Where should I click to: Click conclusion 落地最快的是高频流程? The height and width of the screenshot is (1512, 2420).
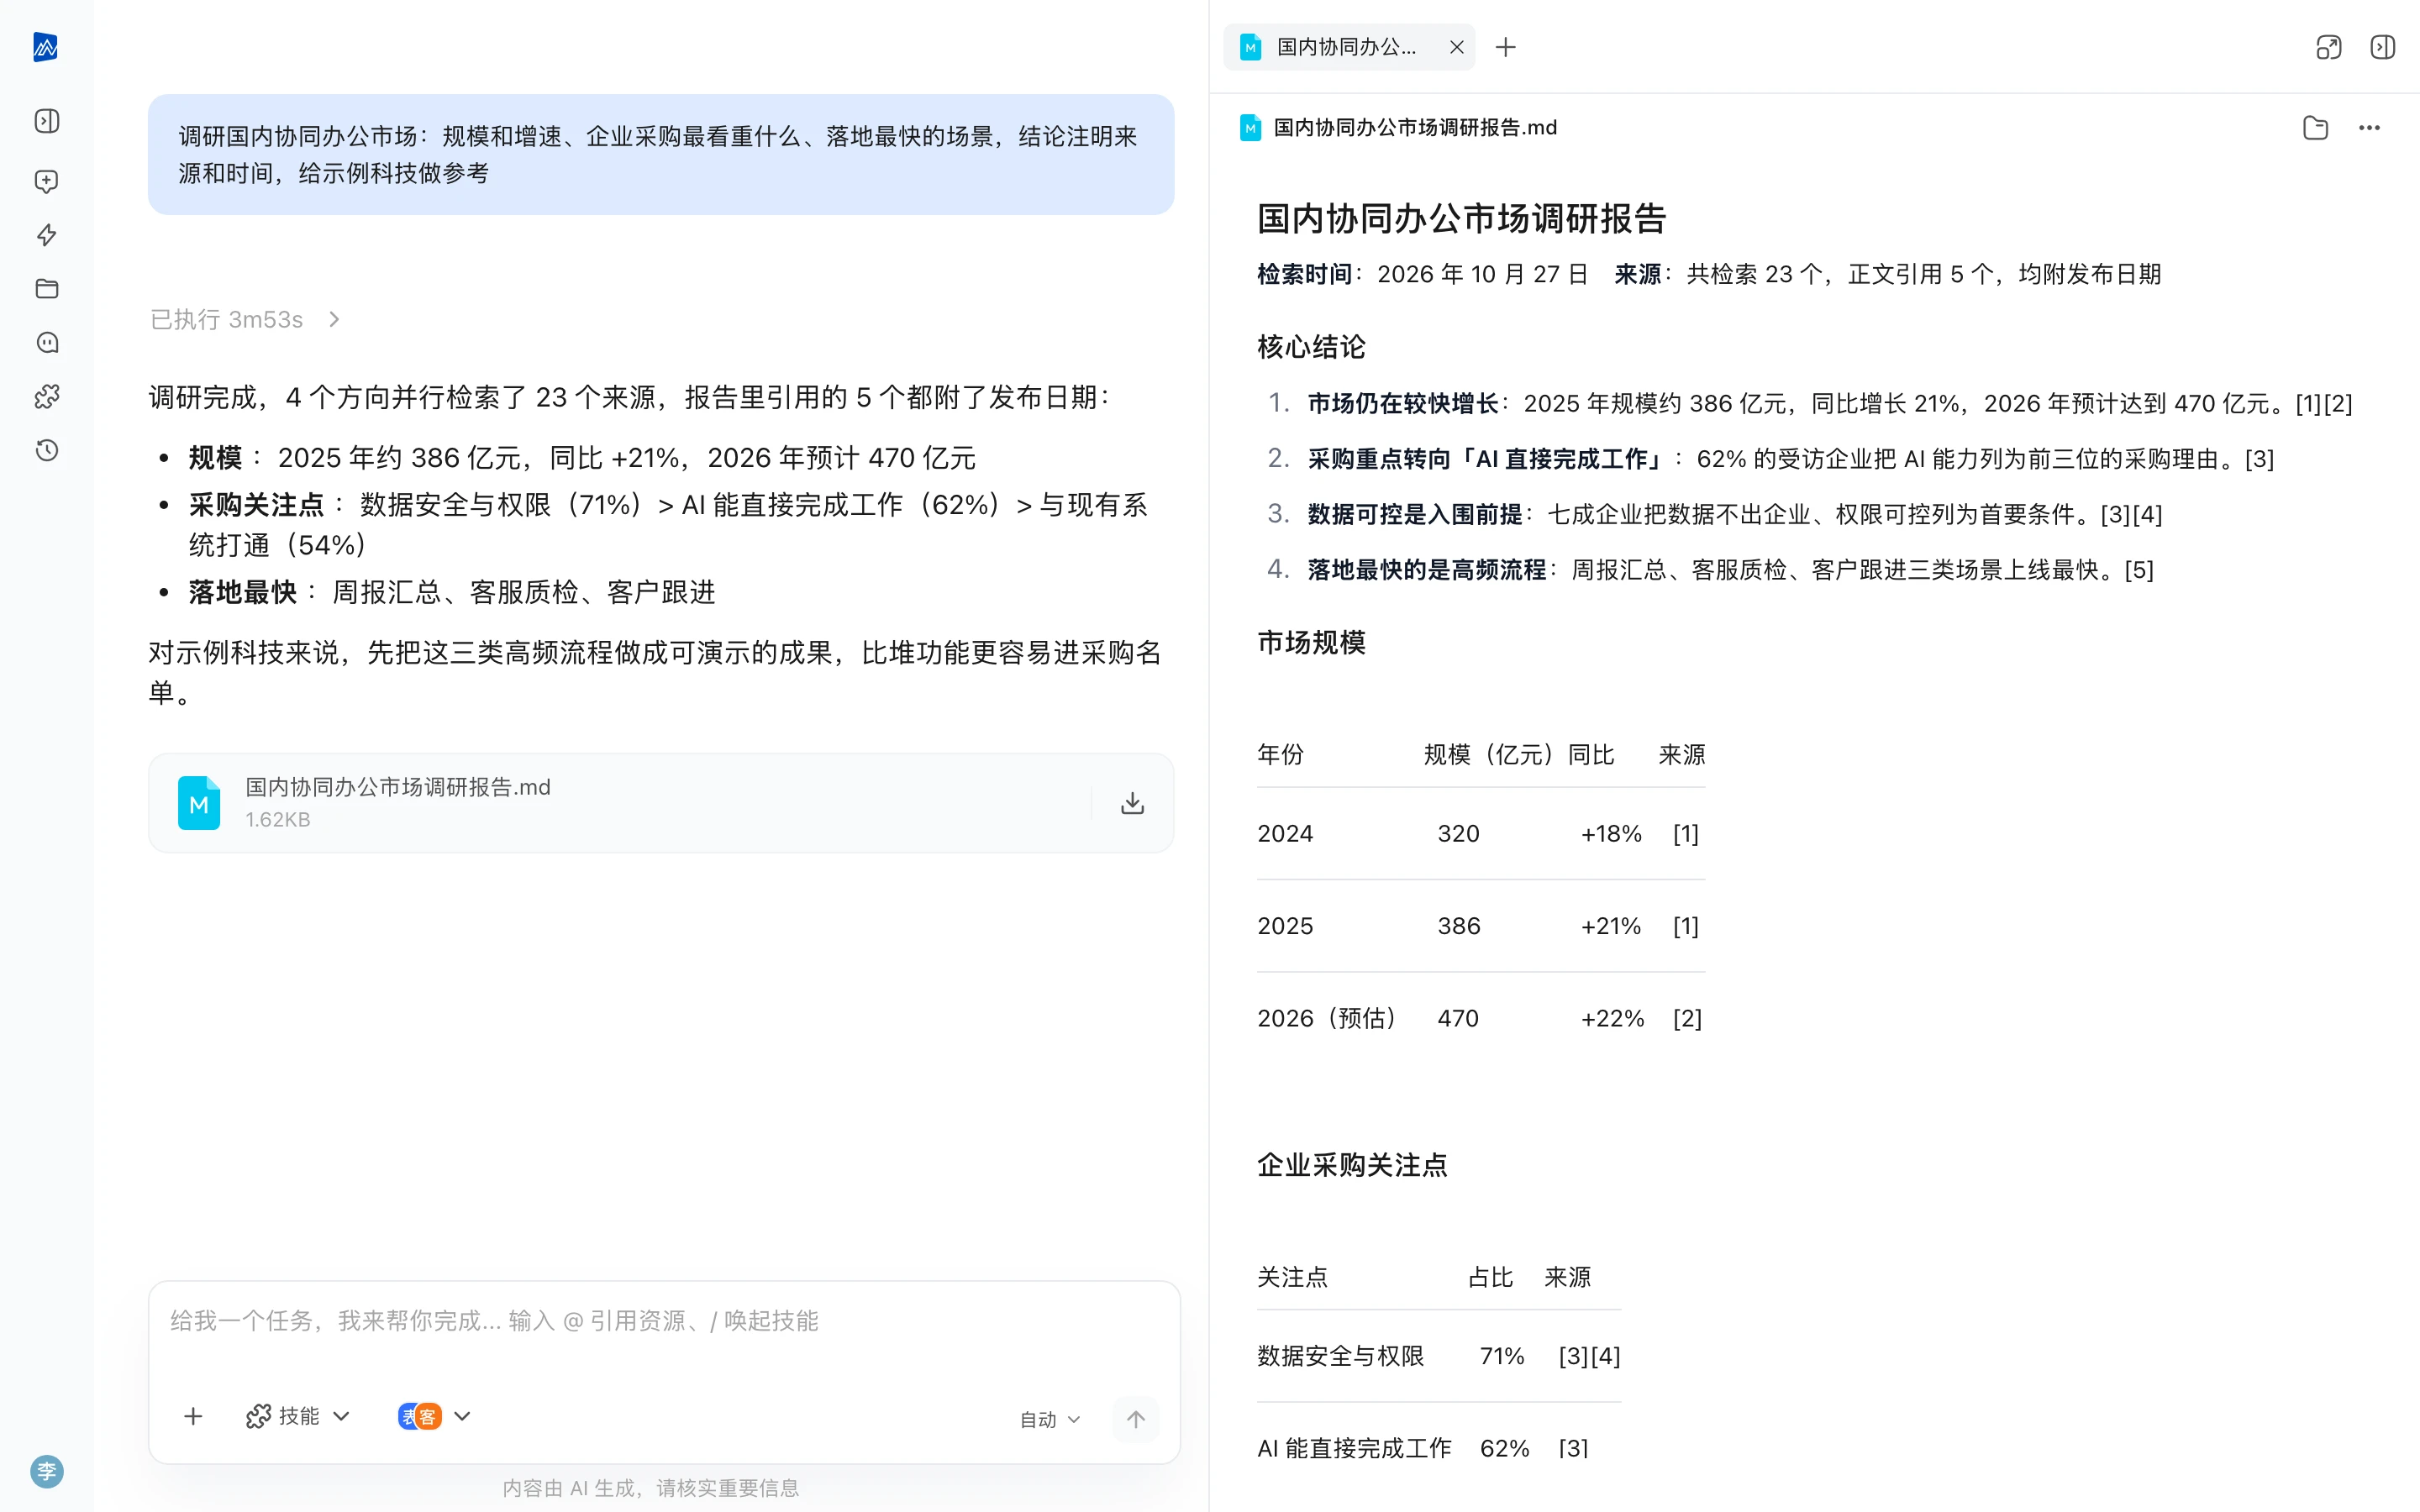point(1427,570)
